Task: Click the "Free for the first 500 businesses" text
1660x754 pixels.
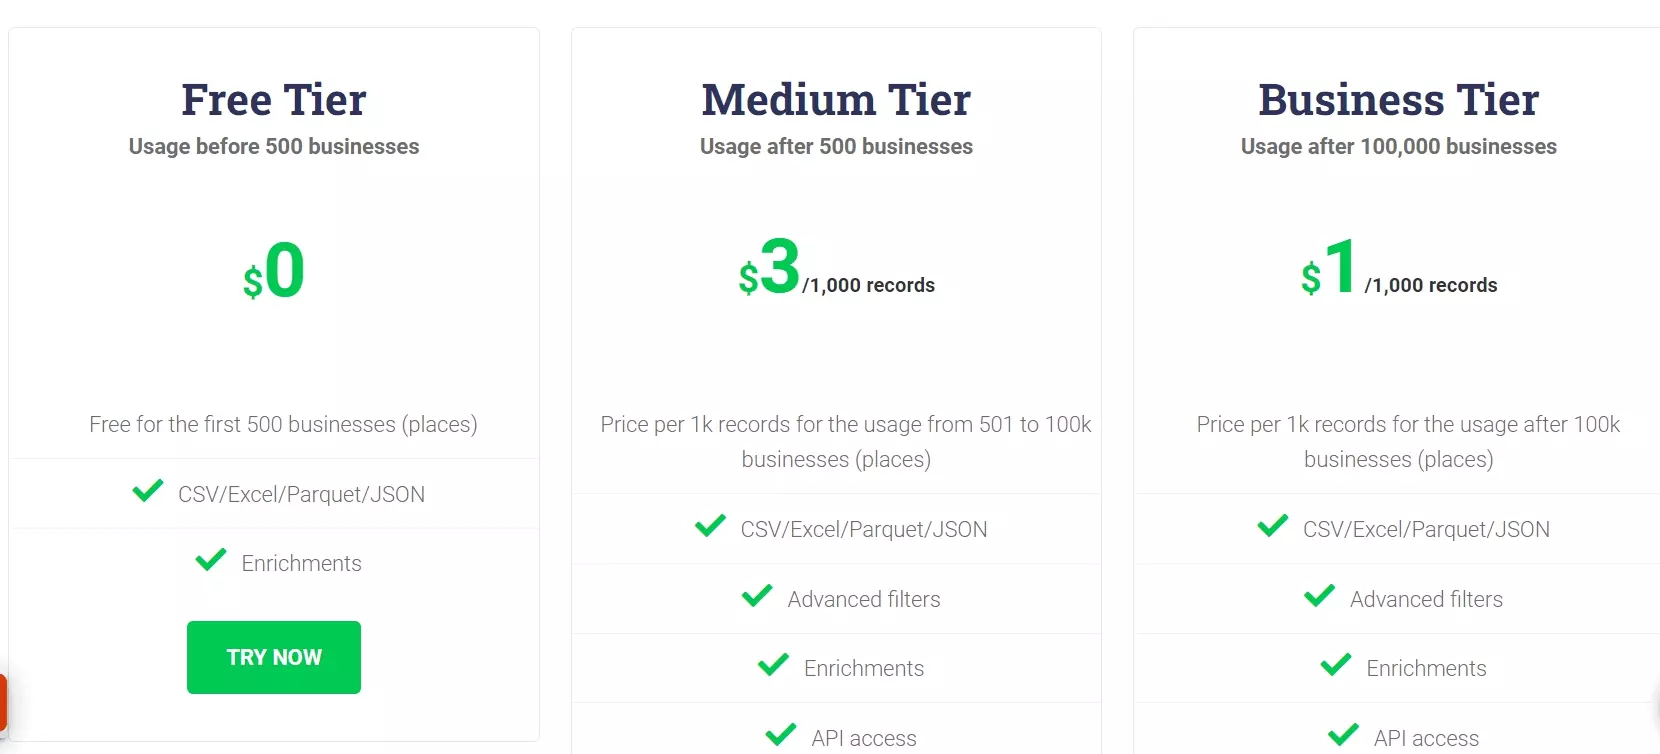Action: click(283, 424)
